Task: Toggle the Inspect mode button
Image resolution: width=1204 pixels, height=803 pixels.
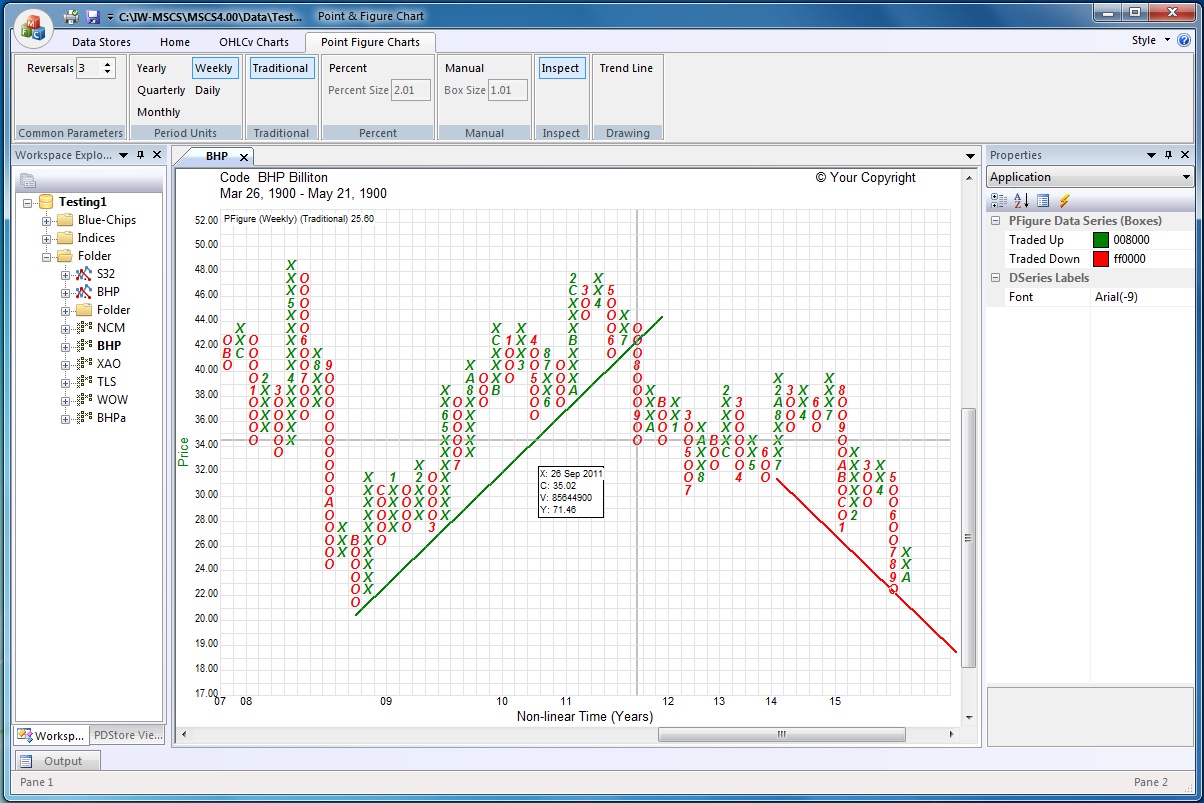Action: pos(560,68)
